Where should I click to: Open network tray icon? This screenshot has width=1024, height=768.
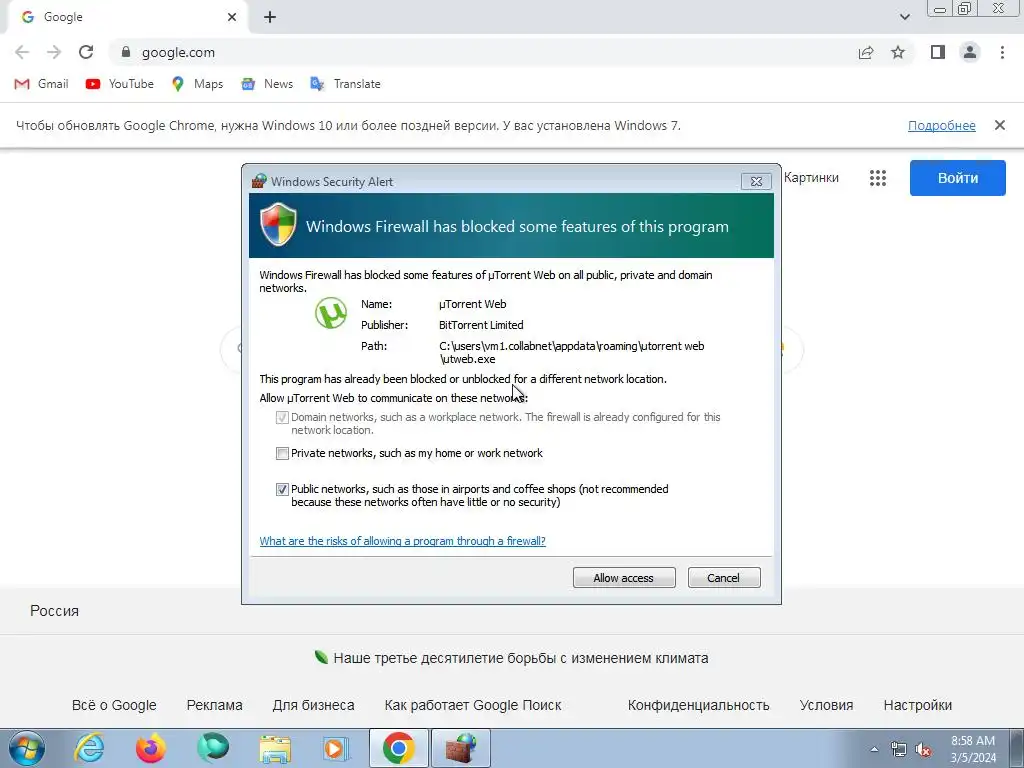[x=899, y=749]
